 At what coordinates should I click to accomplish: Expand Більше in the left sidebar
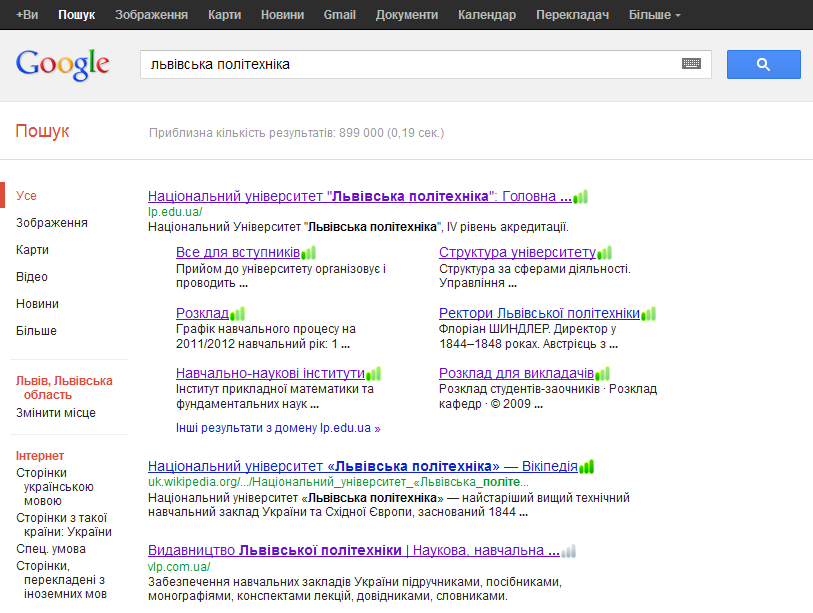[x=36, y=331]
